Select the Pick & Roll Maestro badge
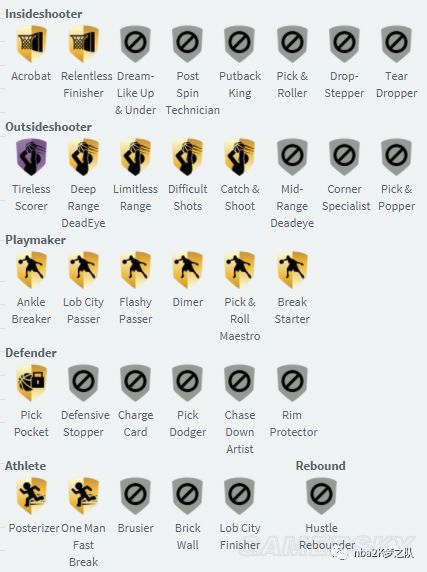Screen dimensions: 427x572 240,270
